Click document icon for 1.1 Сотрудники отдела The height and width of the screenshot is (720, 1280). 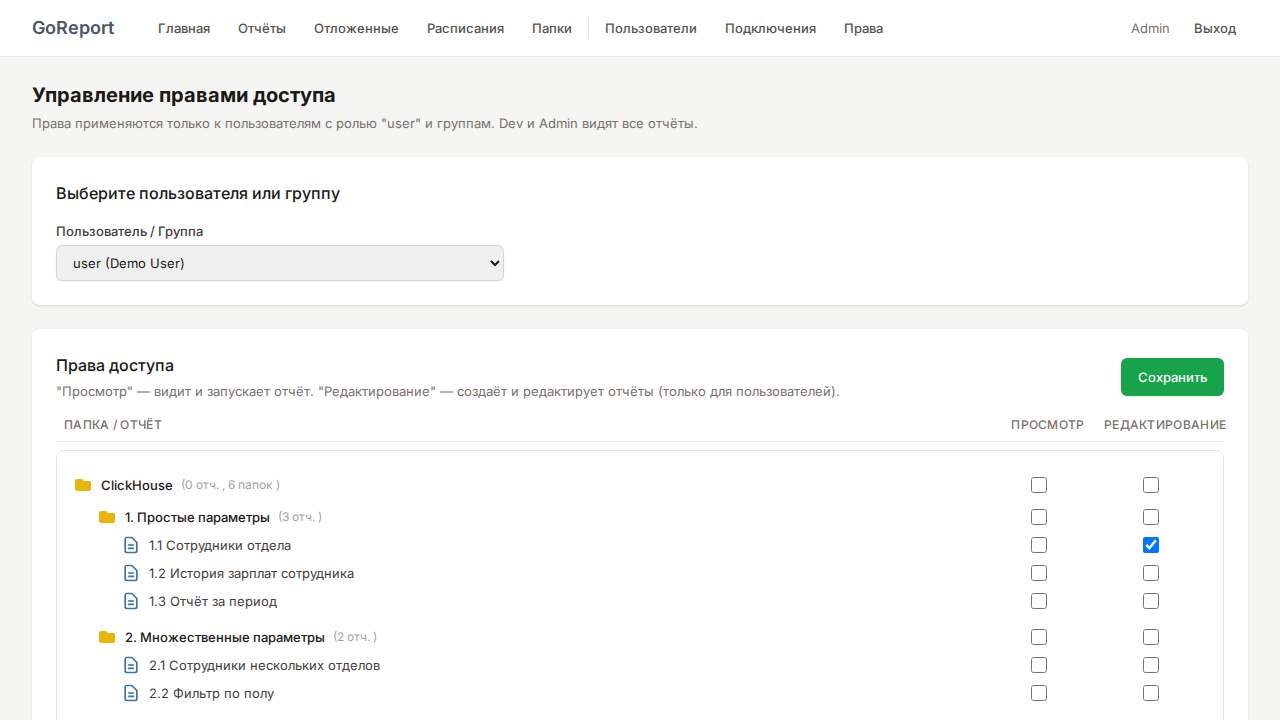(131, 546)
